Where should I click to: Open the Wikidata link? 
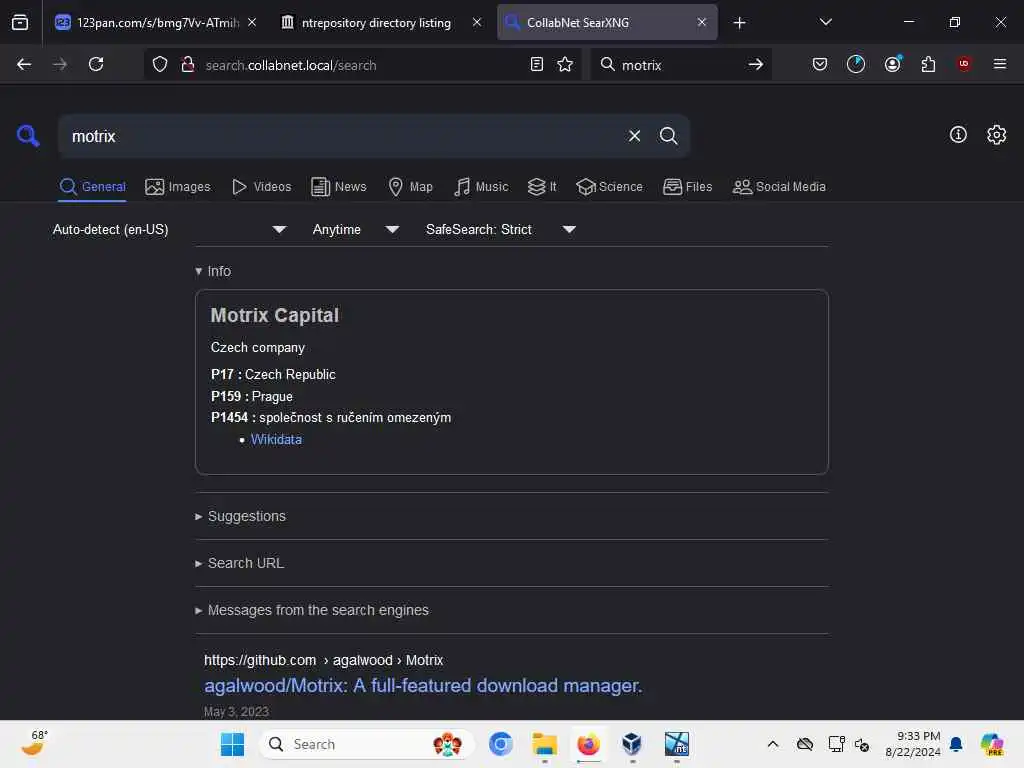pyautogui.click(x=276, y=440)
